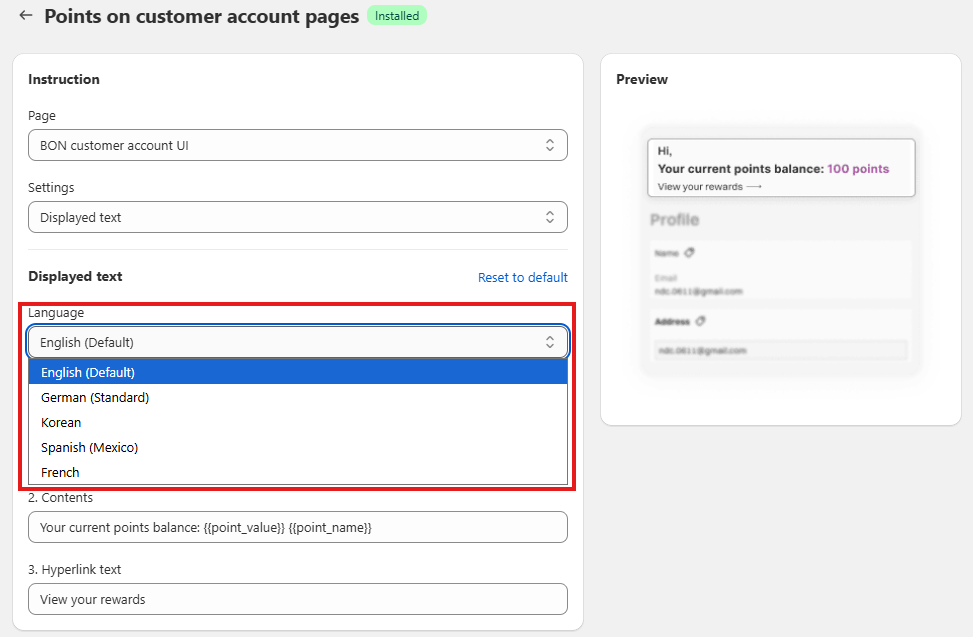Click the Profile heading in preview

click(674, 220)
